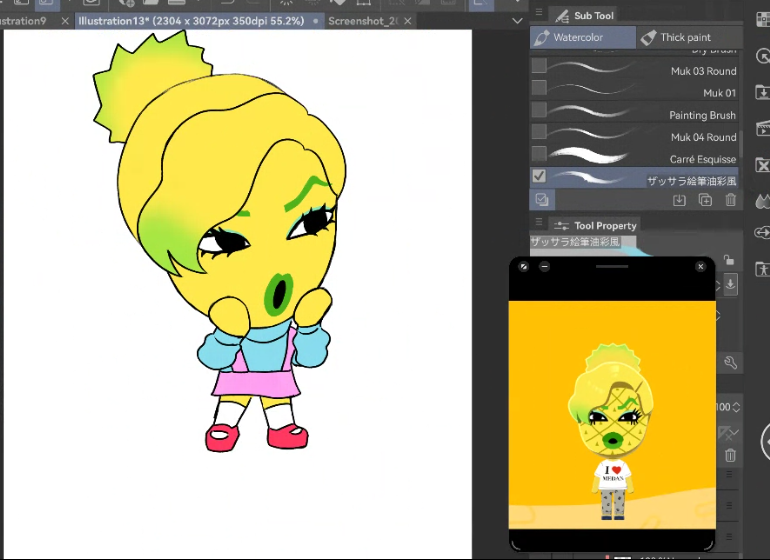Image resolution: width=770 pixels, height=560 pixels.
Task: Click the stepper arrows beside value 100
Action: (x=736, y=407)
